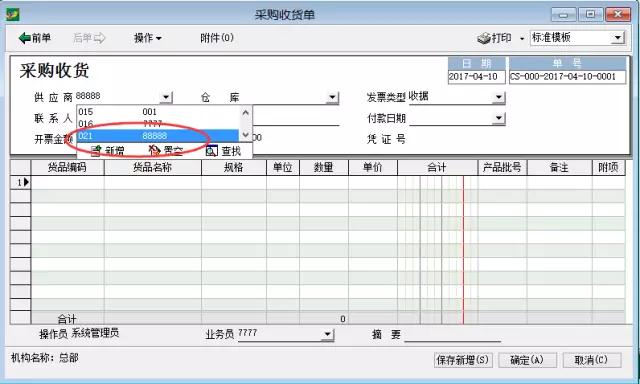Viewport: 640px width, 384px height.
Task: Click the 保存新增(S) button
Action: (463, 360)
